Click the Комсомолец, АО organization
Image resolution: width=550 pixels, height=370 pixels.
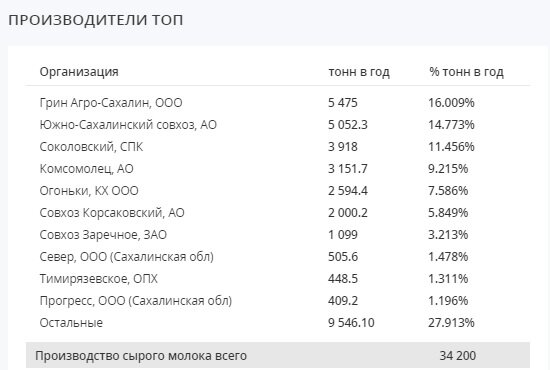86,169
